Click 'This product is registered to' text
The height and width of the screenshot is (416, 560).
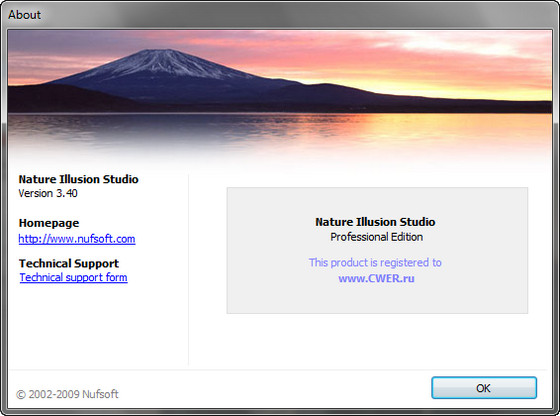tap(375, 262)
